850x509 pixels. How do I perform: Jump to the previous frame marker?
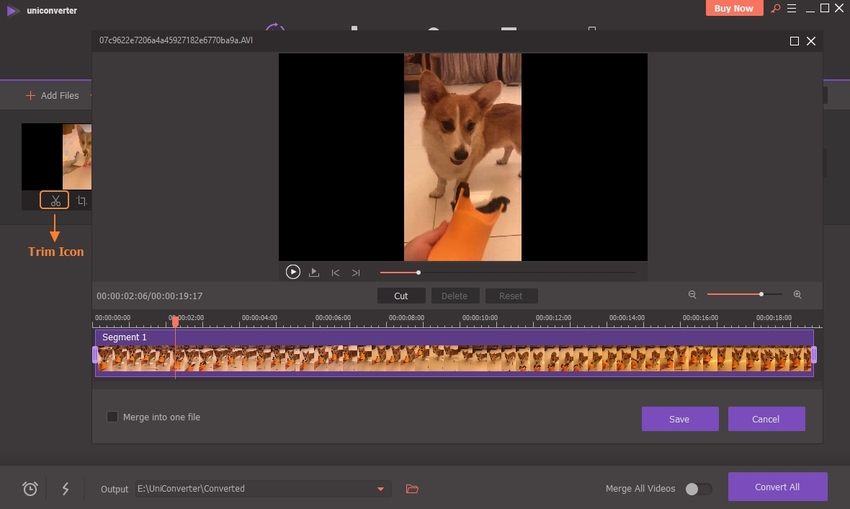[x=335, y=272]
